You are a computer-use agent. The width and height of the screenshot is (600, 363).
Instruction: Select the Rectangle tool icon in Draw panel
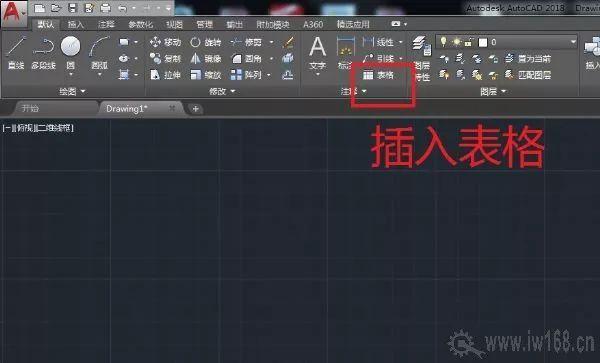(124, 42)
